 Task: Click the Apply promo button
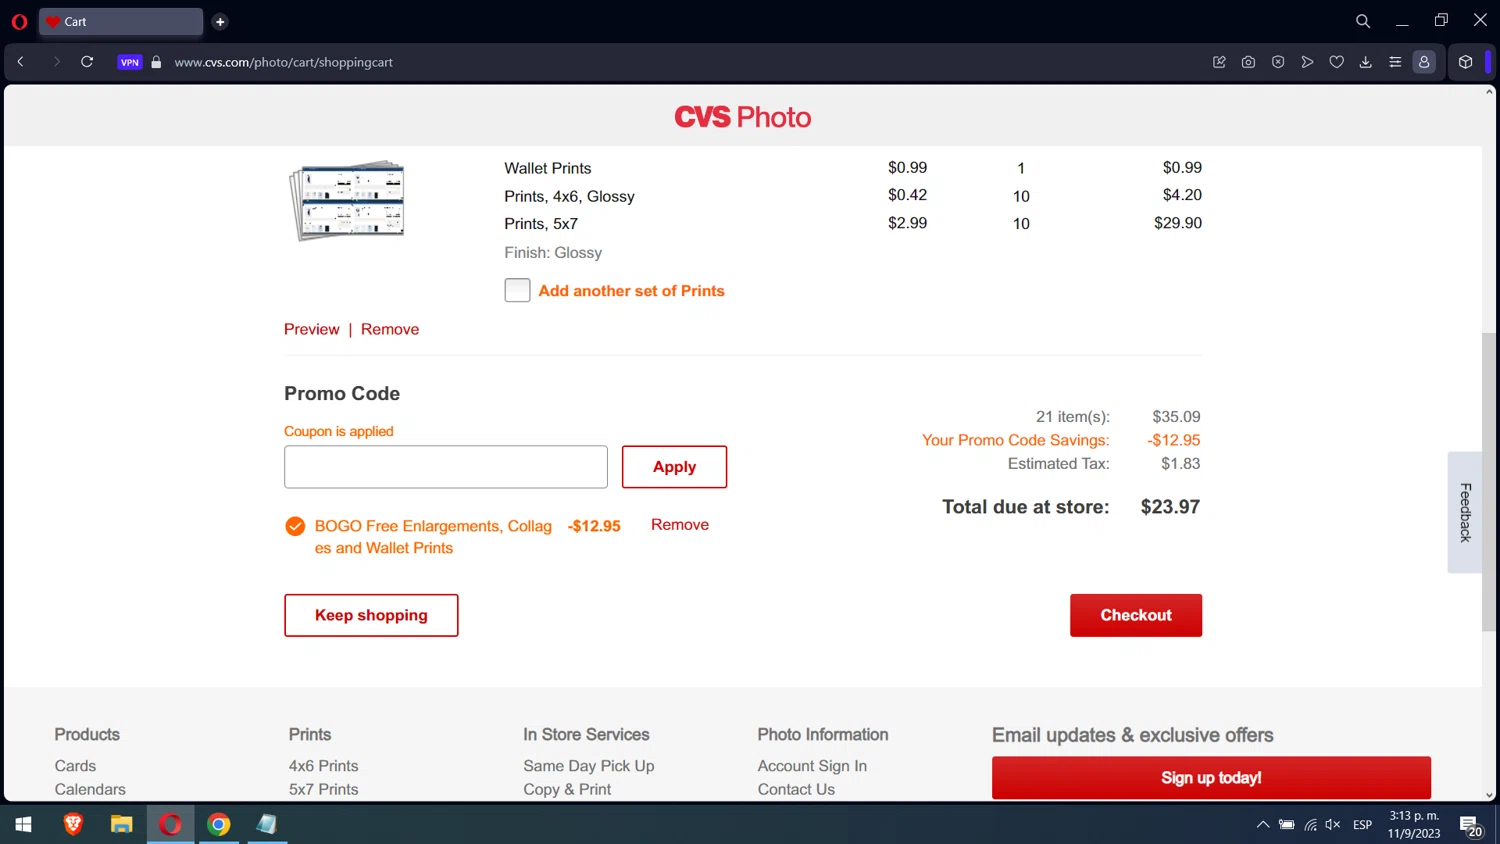pos(674,467)
